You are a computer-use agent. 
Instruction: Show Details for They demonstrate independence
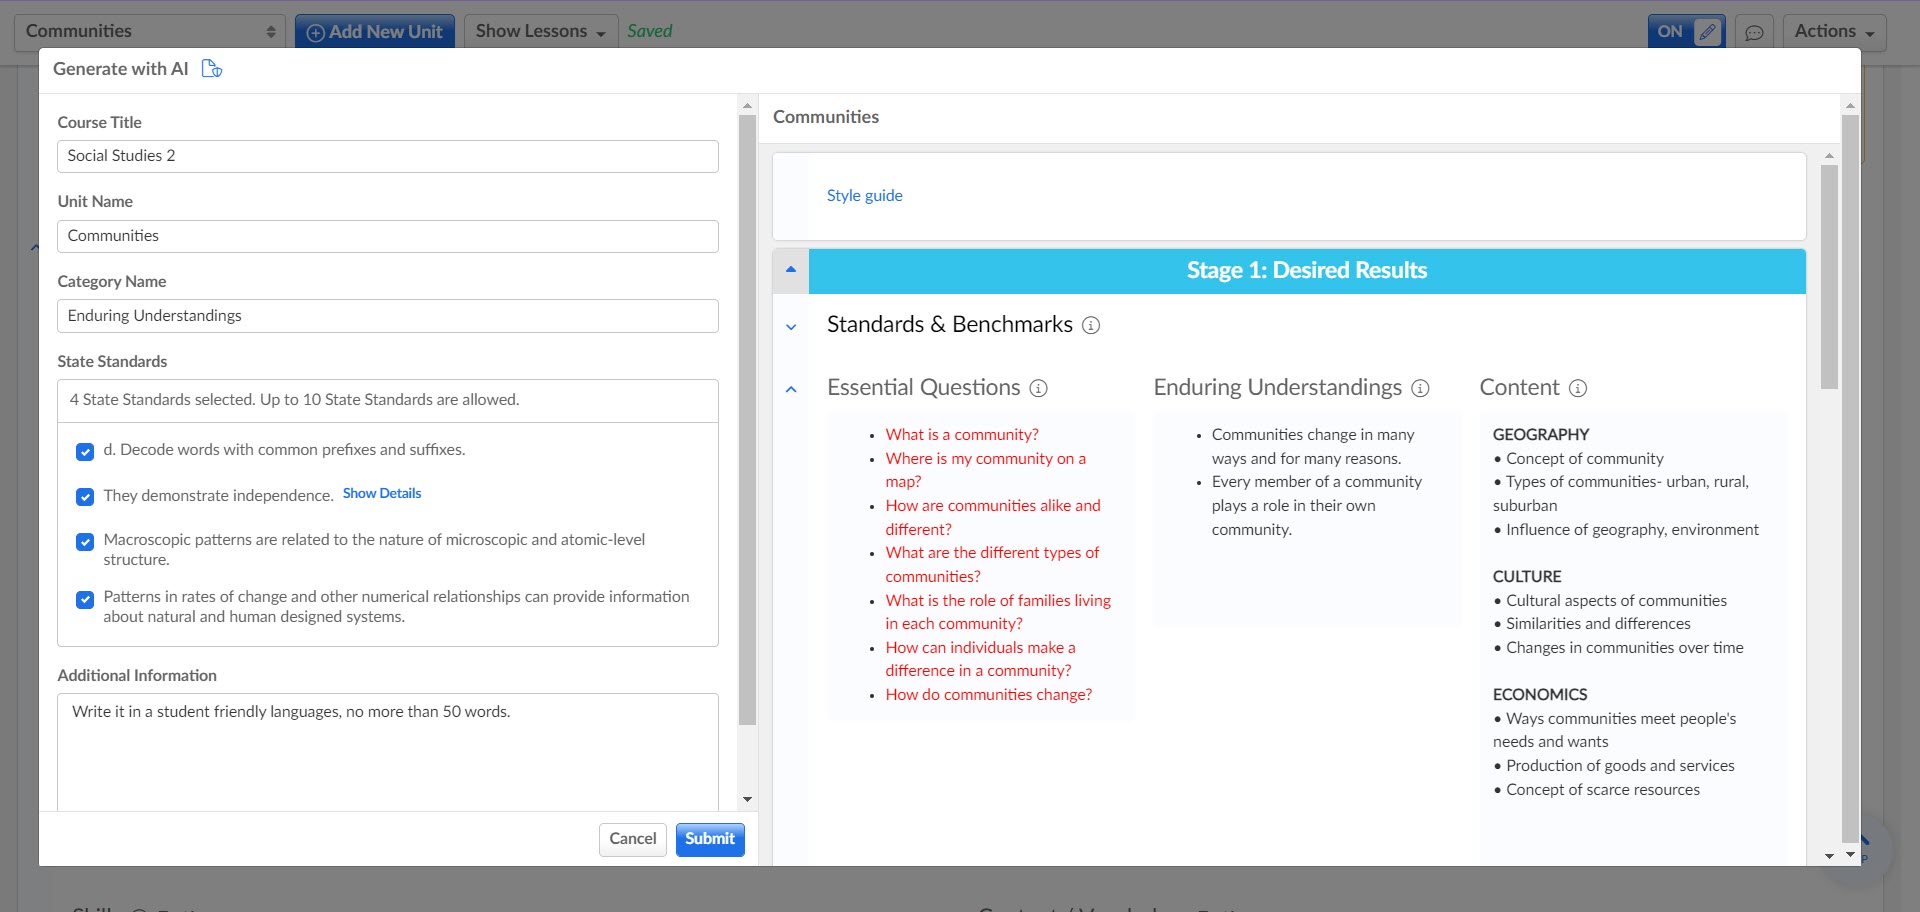tap(382, 493)
